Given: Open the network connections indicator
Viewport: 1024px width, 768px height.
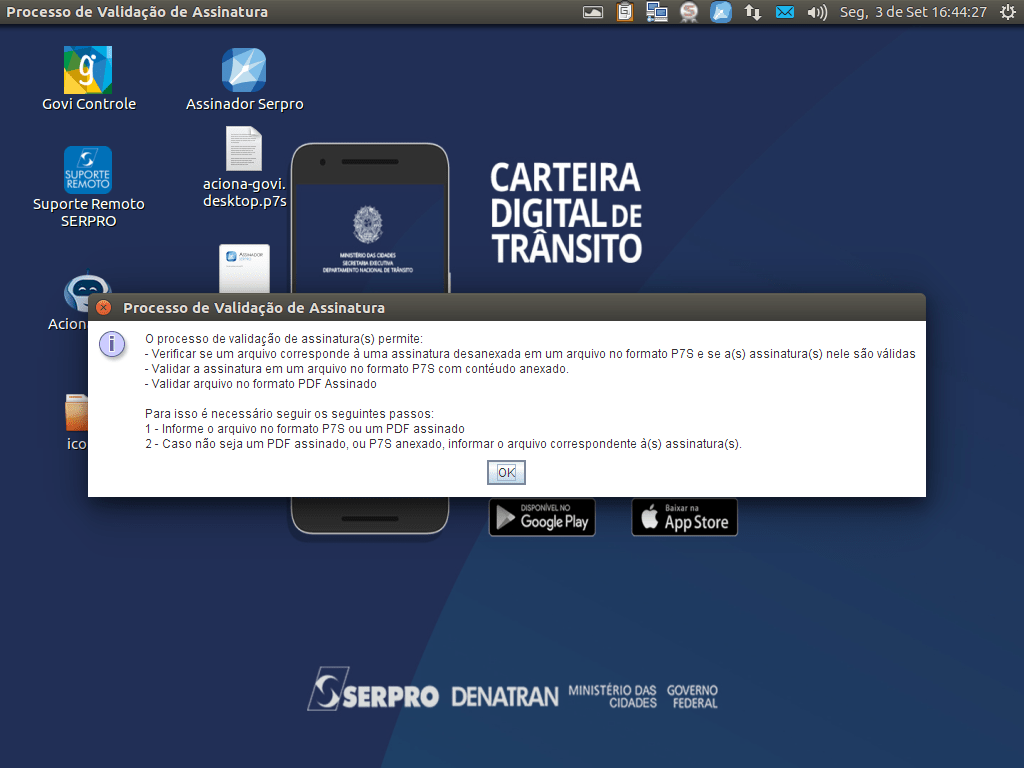Looking at the screenshot, I should [x=752, y=12].
